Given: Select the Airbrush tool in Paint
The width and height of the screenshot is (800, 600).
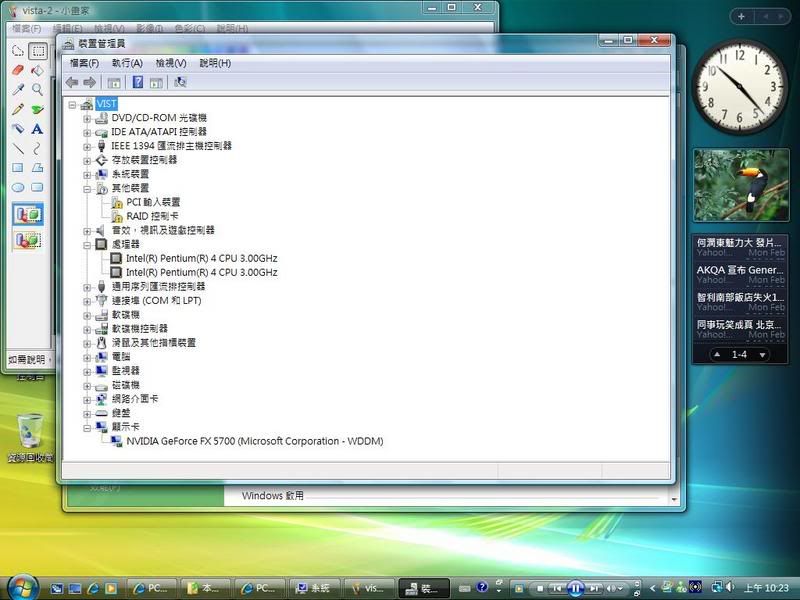Looking at the screenshot, I should tap(18, 129).
